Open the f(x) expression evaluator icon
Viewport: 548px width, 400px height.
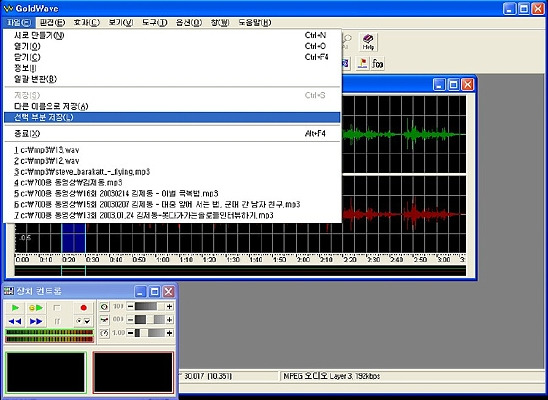(x=378, y=64)
